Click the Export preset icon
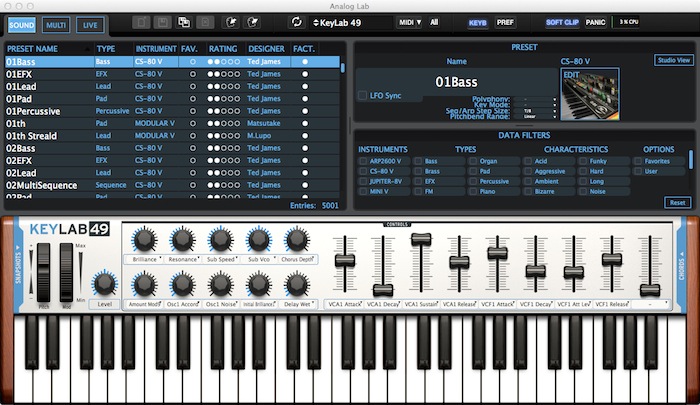 tap(253, 22)
